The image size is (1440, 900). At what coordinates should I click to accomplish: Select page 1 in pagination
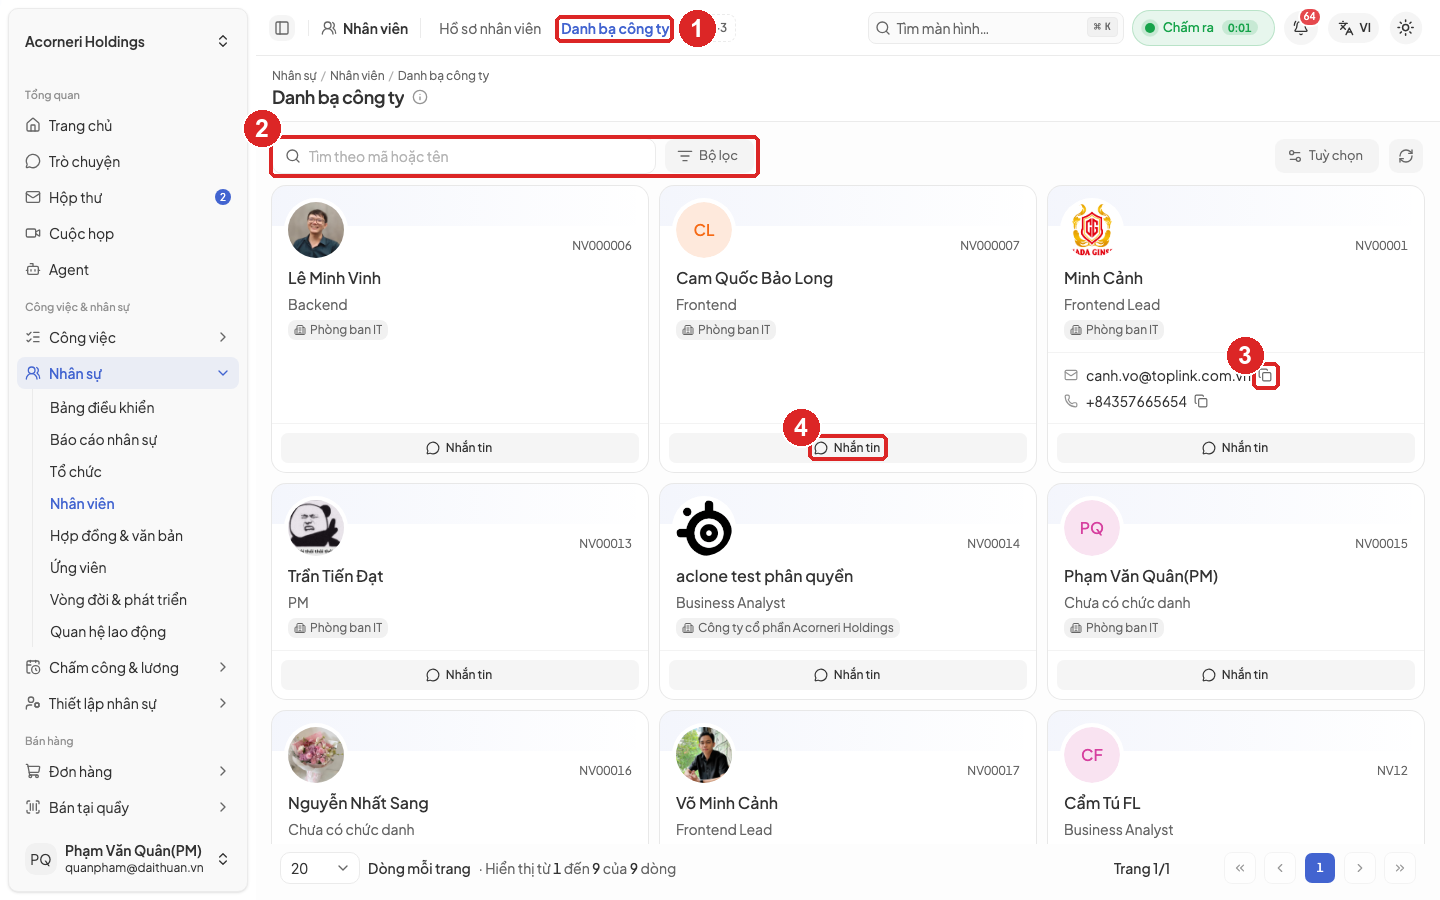tap(1319, 868)
